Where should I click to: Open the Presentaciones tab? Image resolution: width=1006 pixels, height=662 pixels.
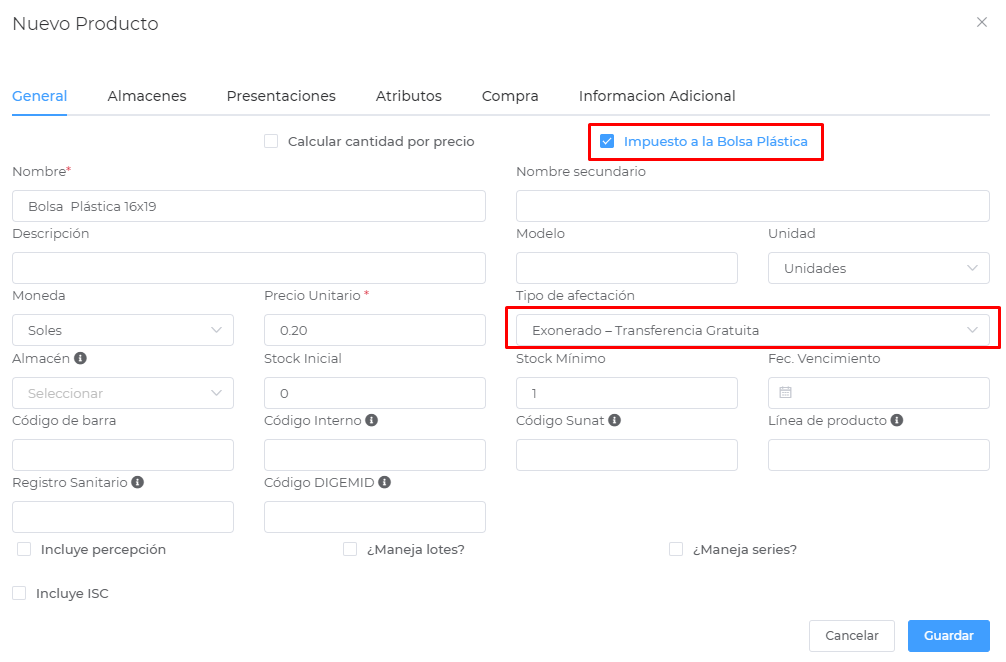281,96
